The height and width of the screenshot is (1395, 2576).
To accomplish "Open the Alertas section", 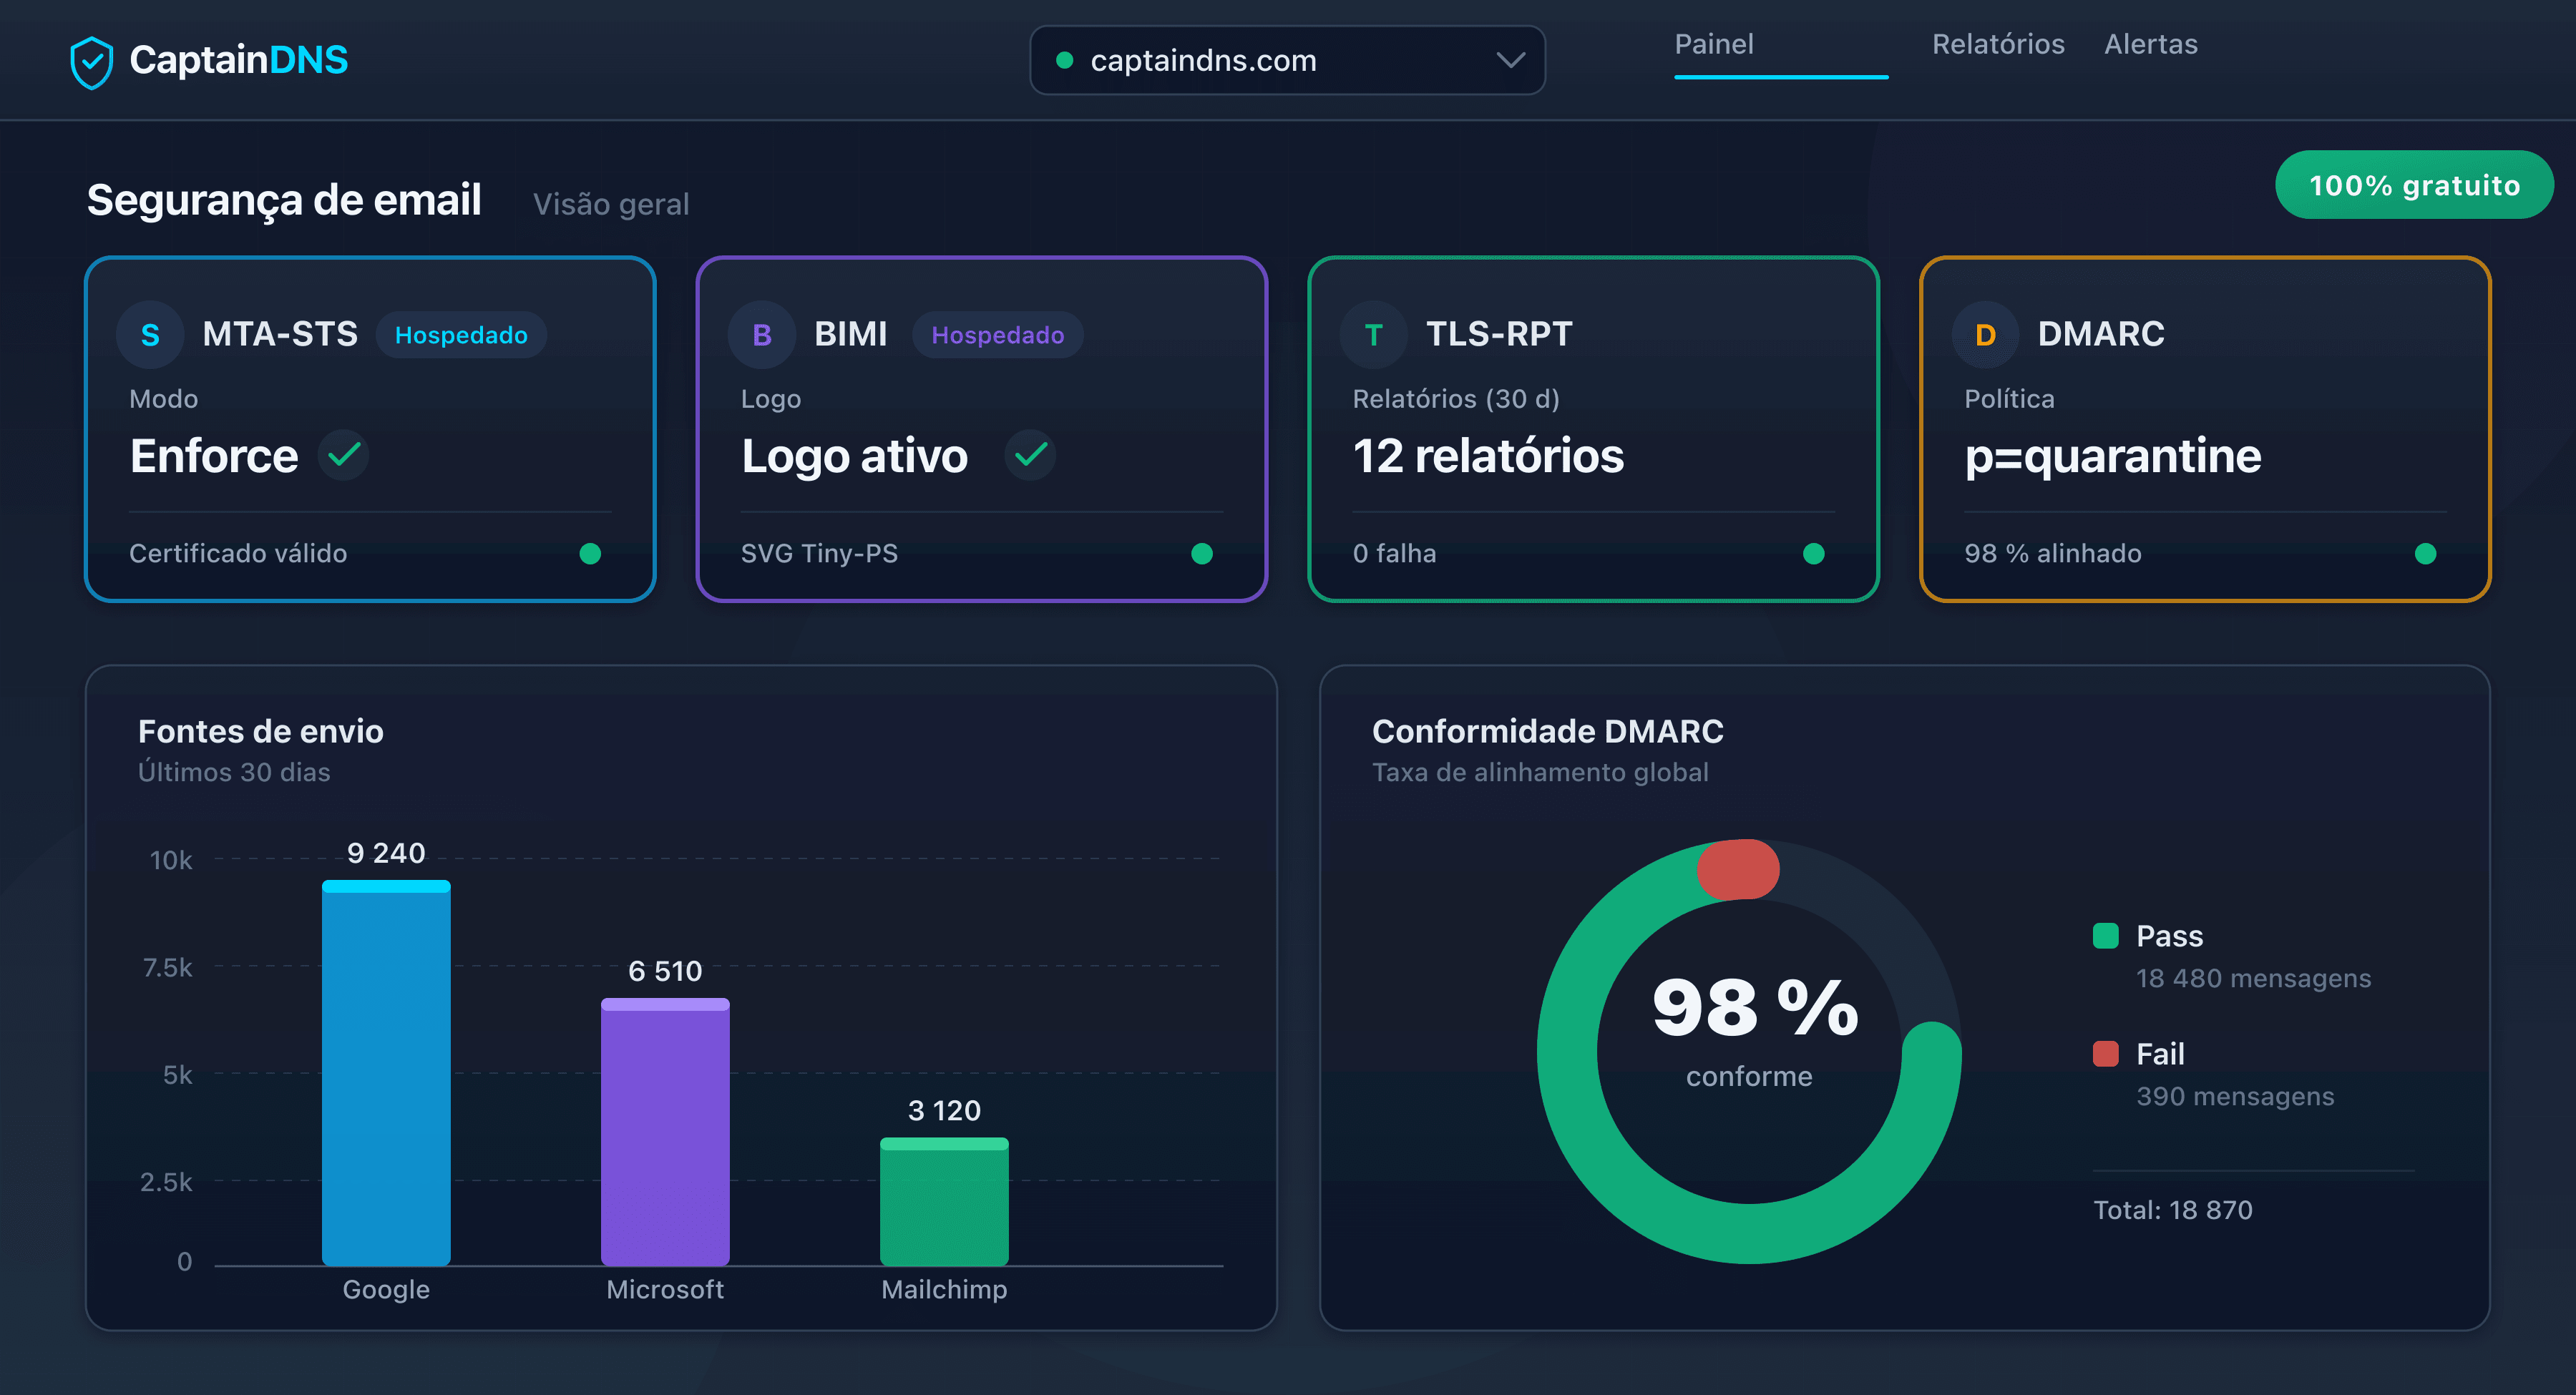I will 2150,44.
